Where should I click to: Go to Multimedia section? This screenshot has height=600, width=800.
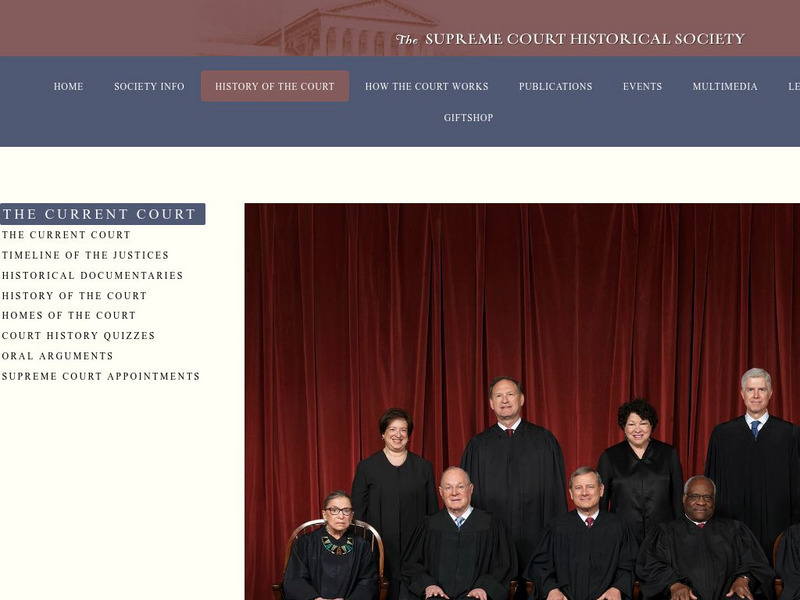pos(725,86)
